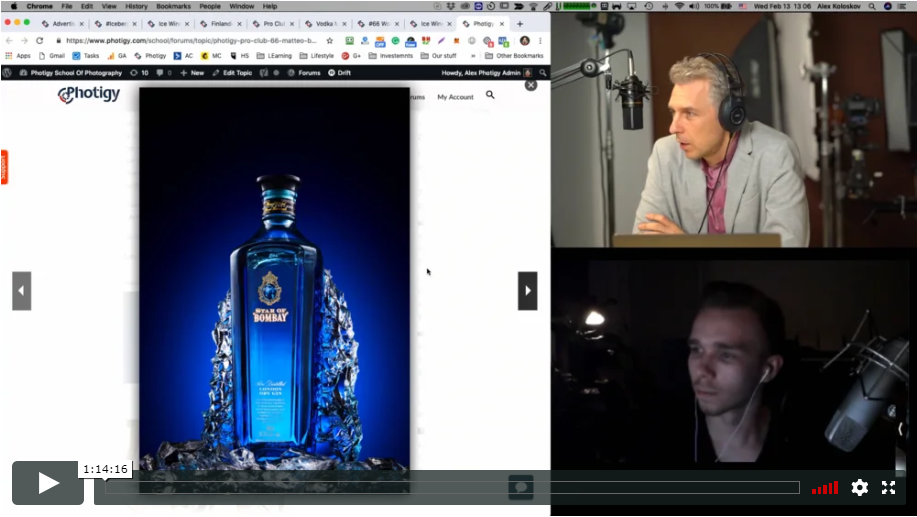The image size is (917, 517).
Task: Expand the Investemnts bookmark folder
Action: [x=391, y=56]
